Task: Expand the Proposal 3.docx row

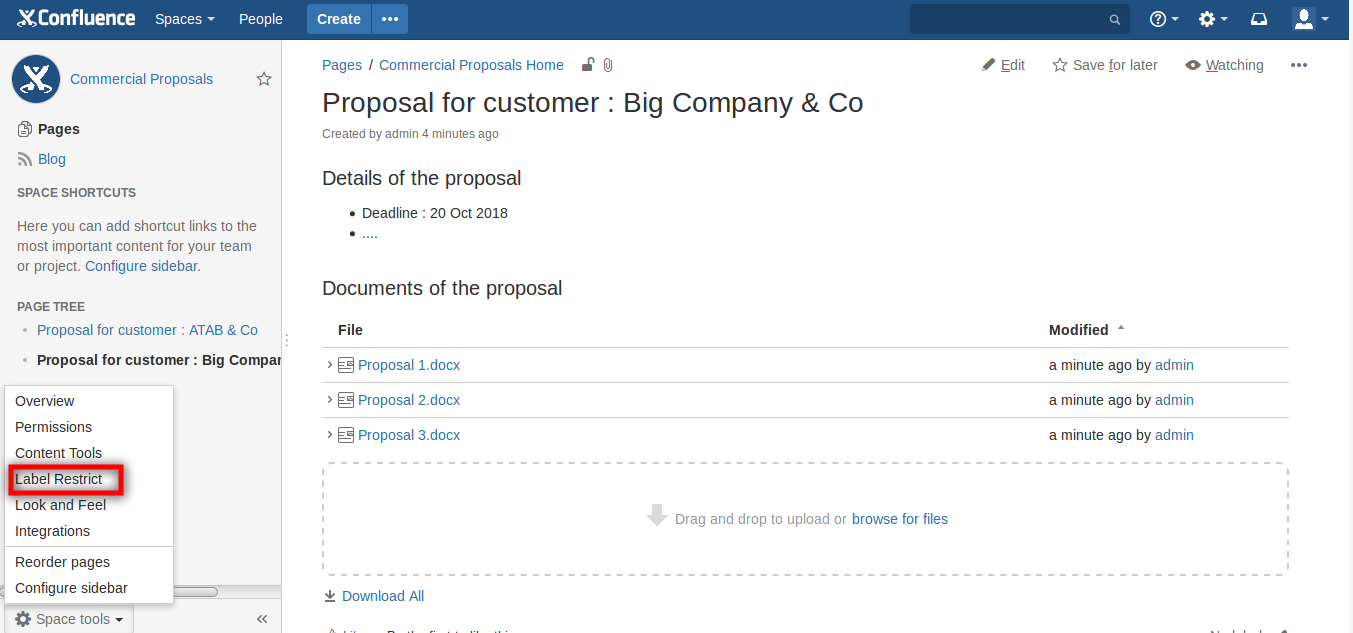Action: click(330, 435)
